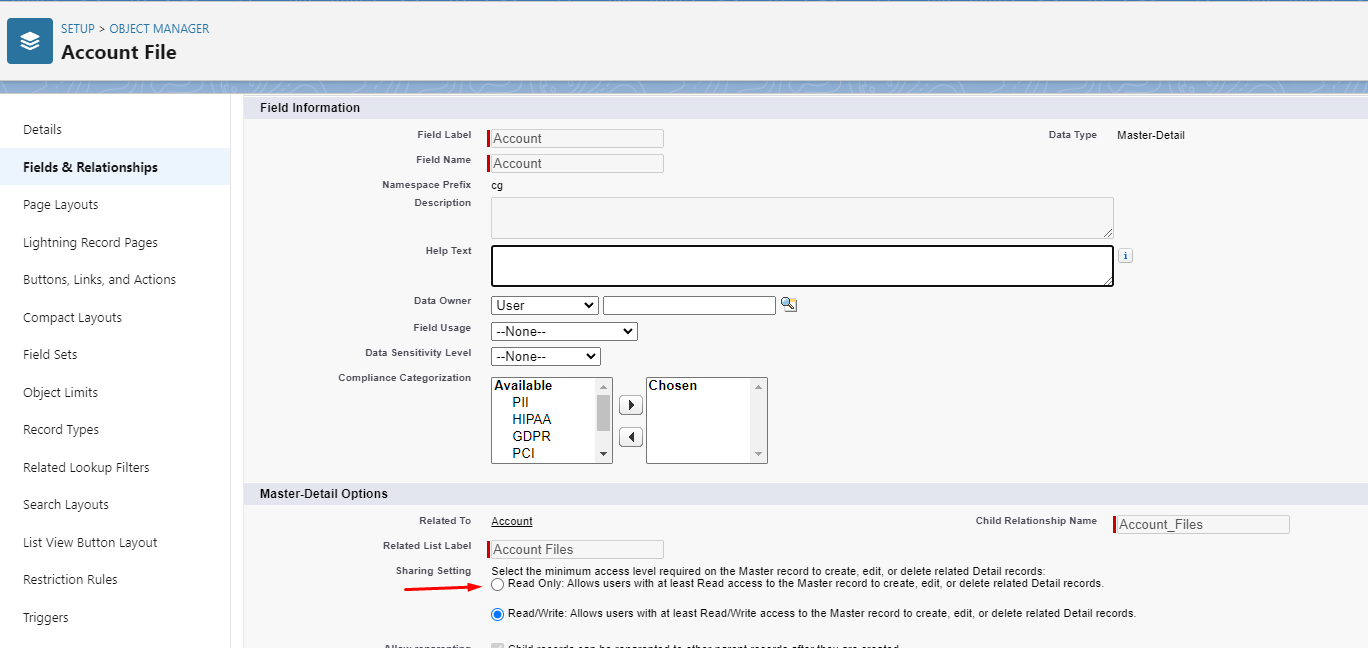Select the Read Only sharing setting
Image resolution: width=1368 pixels, height=648 pixels.
tap(498, 584)
